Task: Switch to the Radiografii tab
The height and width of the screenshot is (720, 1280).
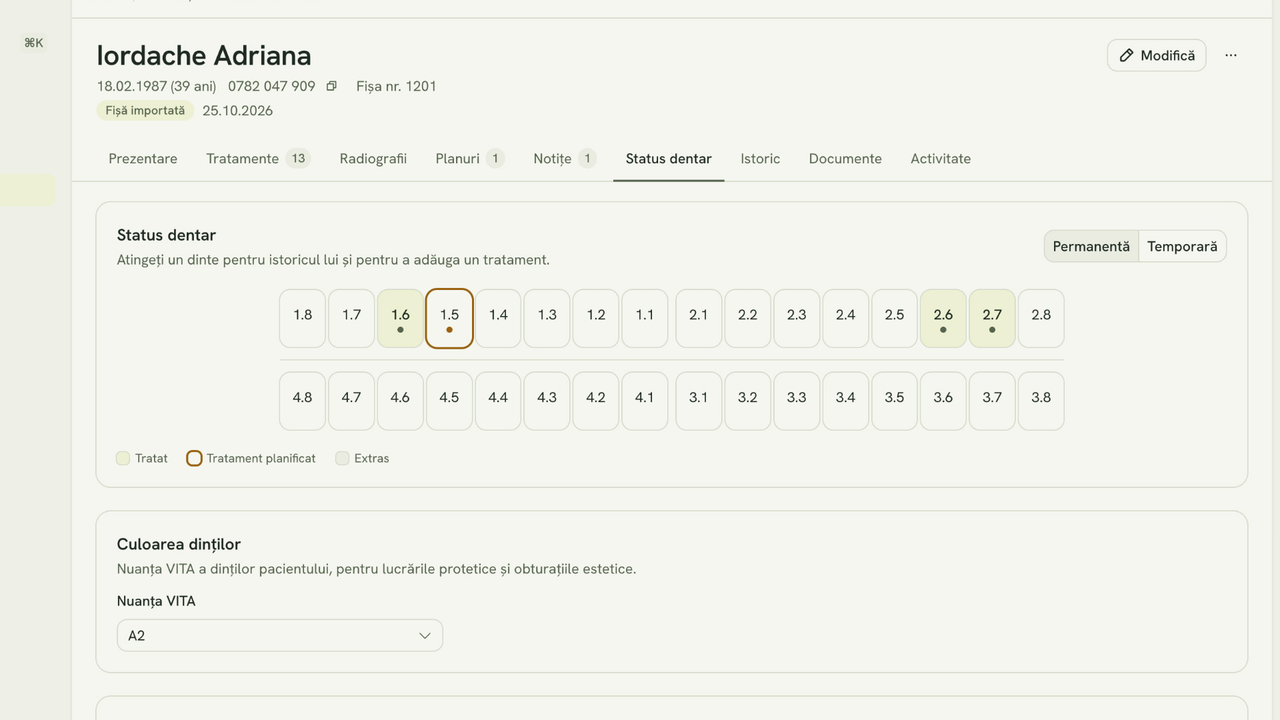Action: click(x=373, y=158)
